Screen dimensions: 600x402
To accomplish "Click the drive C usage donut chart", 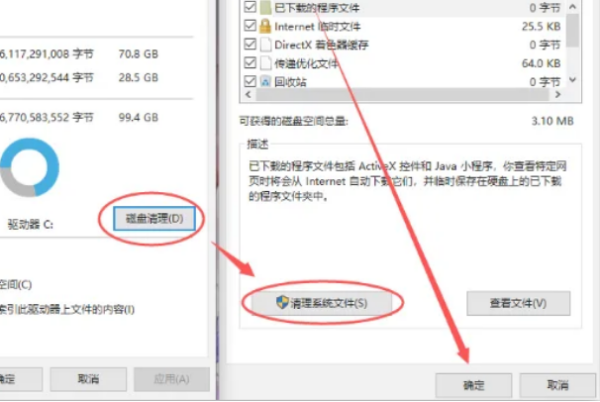I will (x=29, y=167).
